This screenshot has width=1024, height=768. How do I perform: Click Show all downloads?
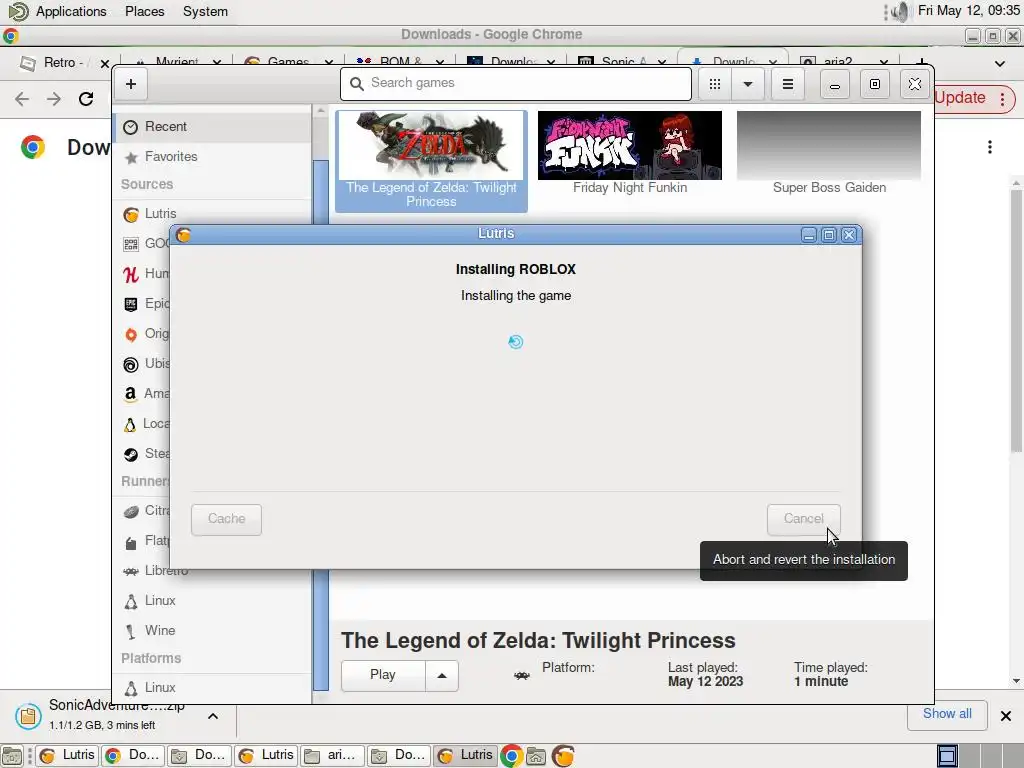947,714
